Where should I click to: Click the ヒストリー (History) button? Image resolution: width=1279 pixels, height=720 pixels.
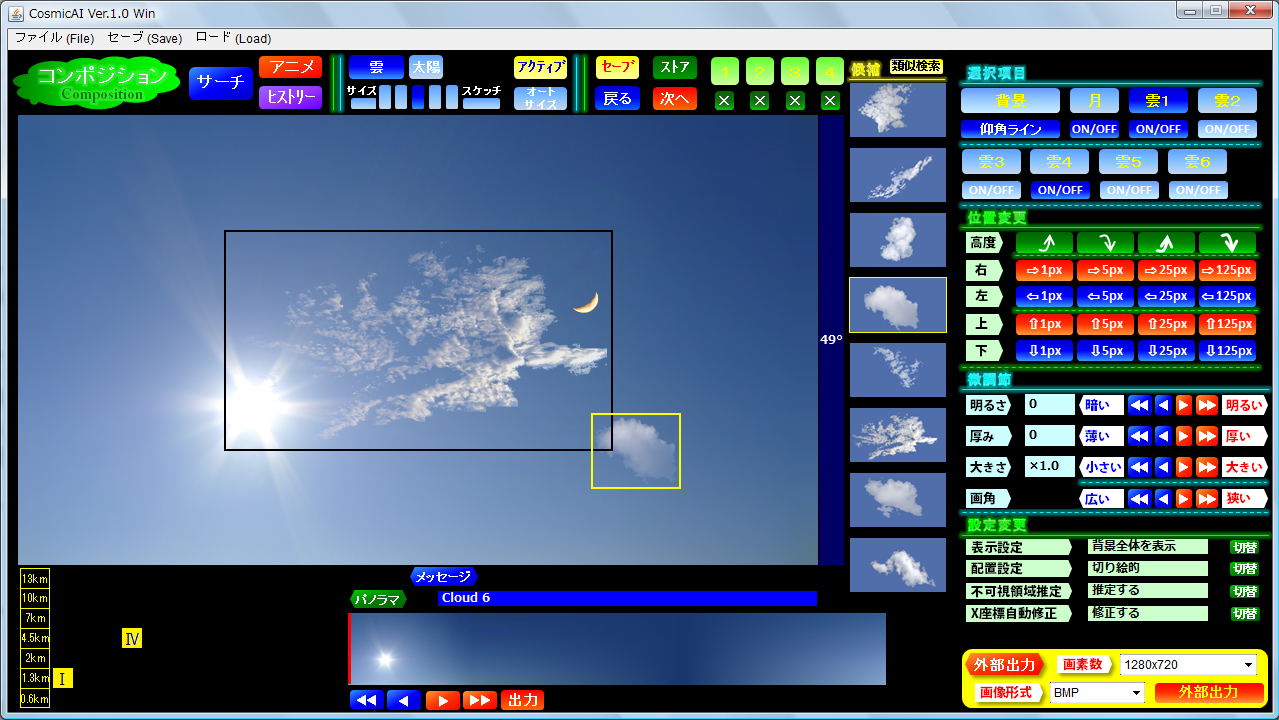290,97
